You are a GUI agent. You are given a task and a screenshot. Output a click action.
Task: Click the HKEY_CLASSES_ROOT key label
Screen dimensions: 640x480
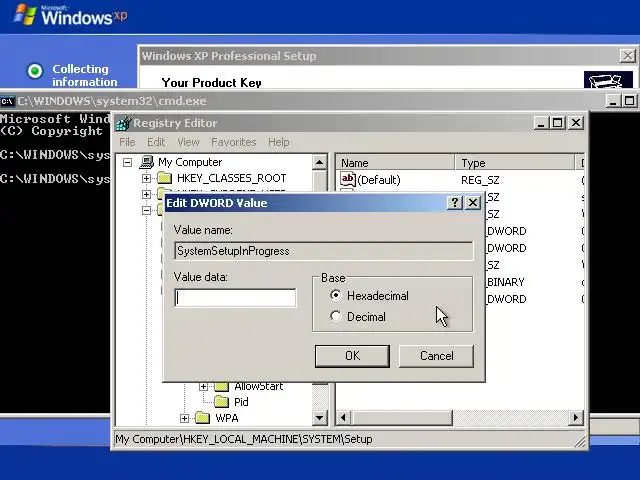[x=231, y=178]
